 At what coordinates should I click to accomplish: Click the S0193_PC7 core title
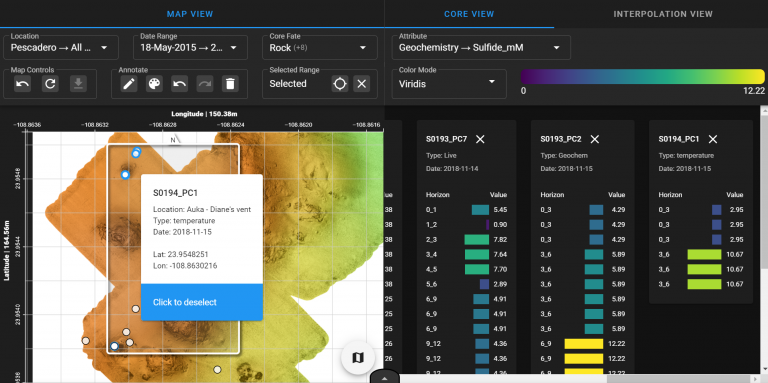click(x=446, y=139)
